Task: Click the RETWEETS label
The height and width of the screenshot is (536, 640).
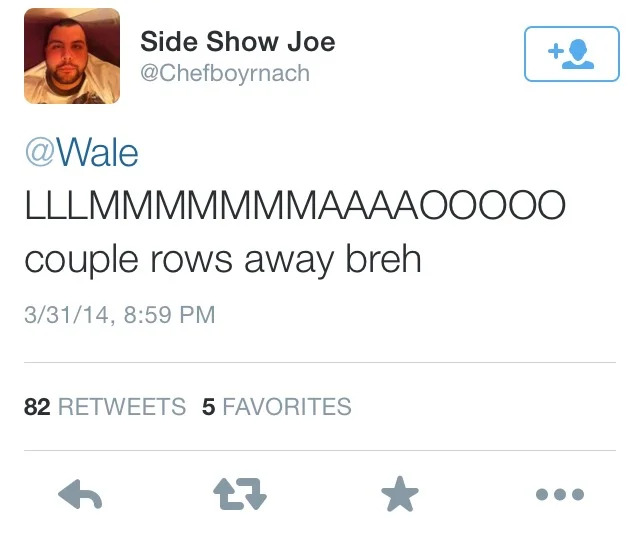Action: 122,407
